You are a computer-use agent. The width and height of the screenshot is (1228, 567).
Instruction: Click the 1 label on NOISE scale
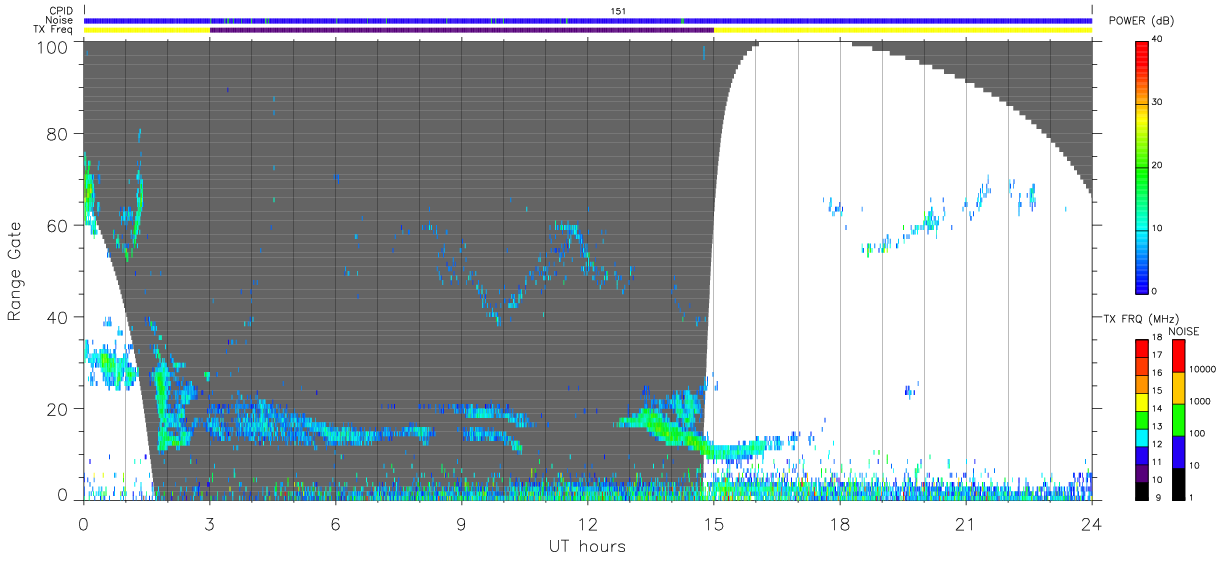(x=1192, y=497)
